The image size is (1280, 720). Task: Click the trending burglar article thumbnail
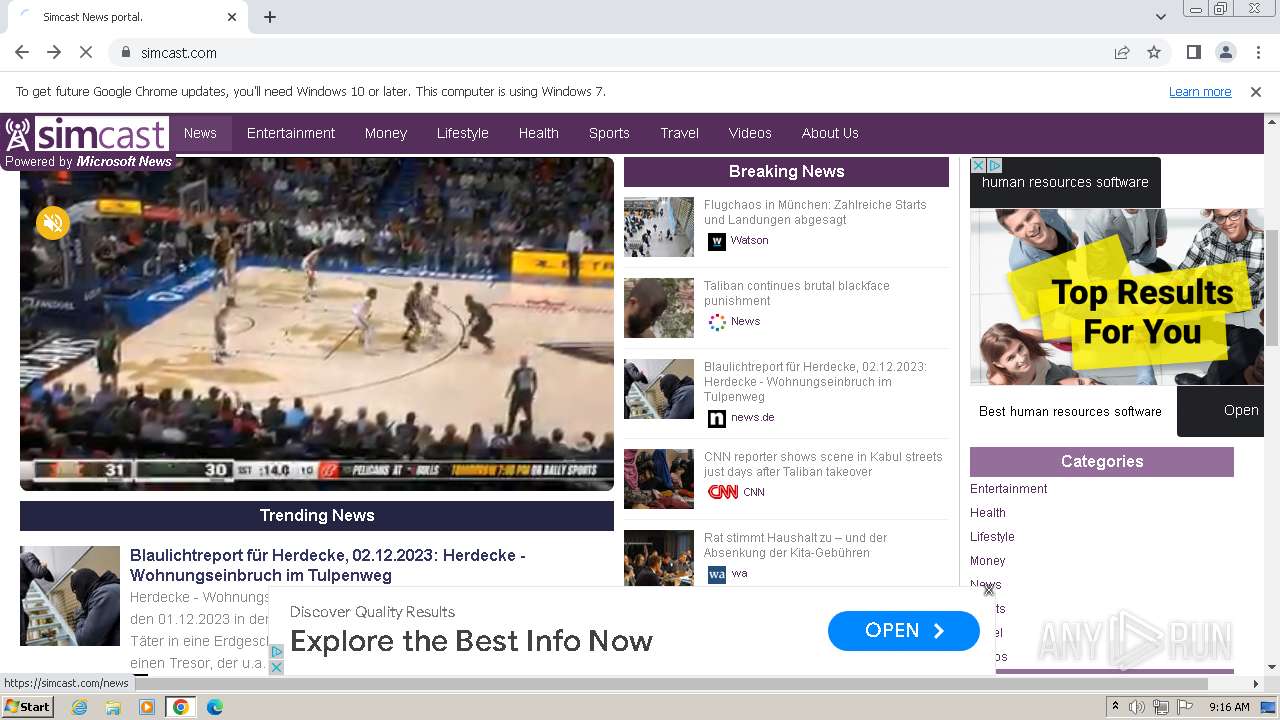70,596
